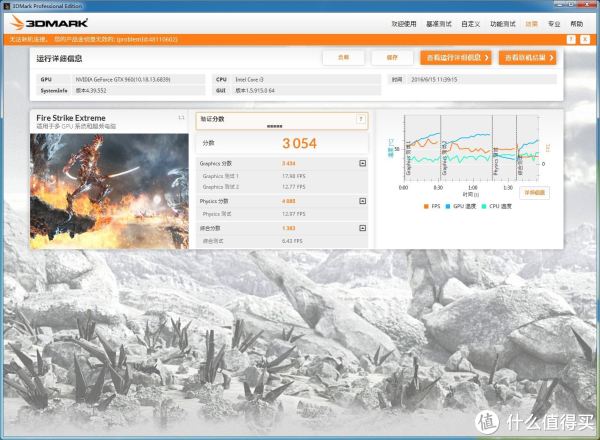
Task: Open the 专业 professional tab
Action: tap(554, 24)
